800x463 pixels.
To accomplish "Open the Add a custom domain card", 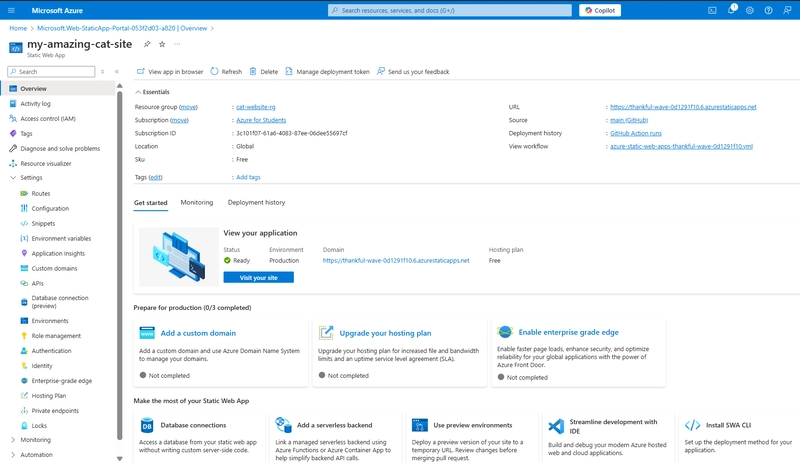I will [220, 353].
